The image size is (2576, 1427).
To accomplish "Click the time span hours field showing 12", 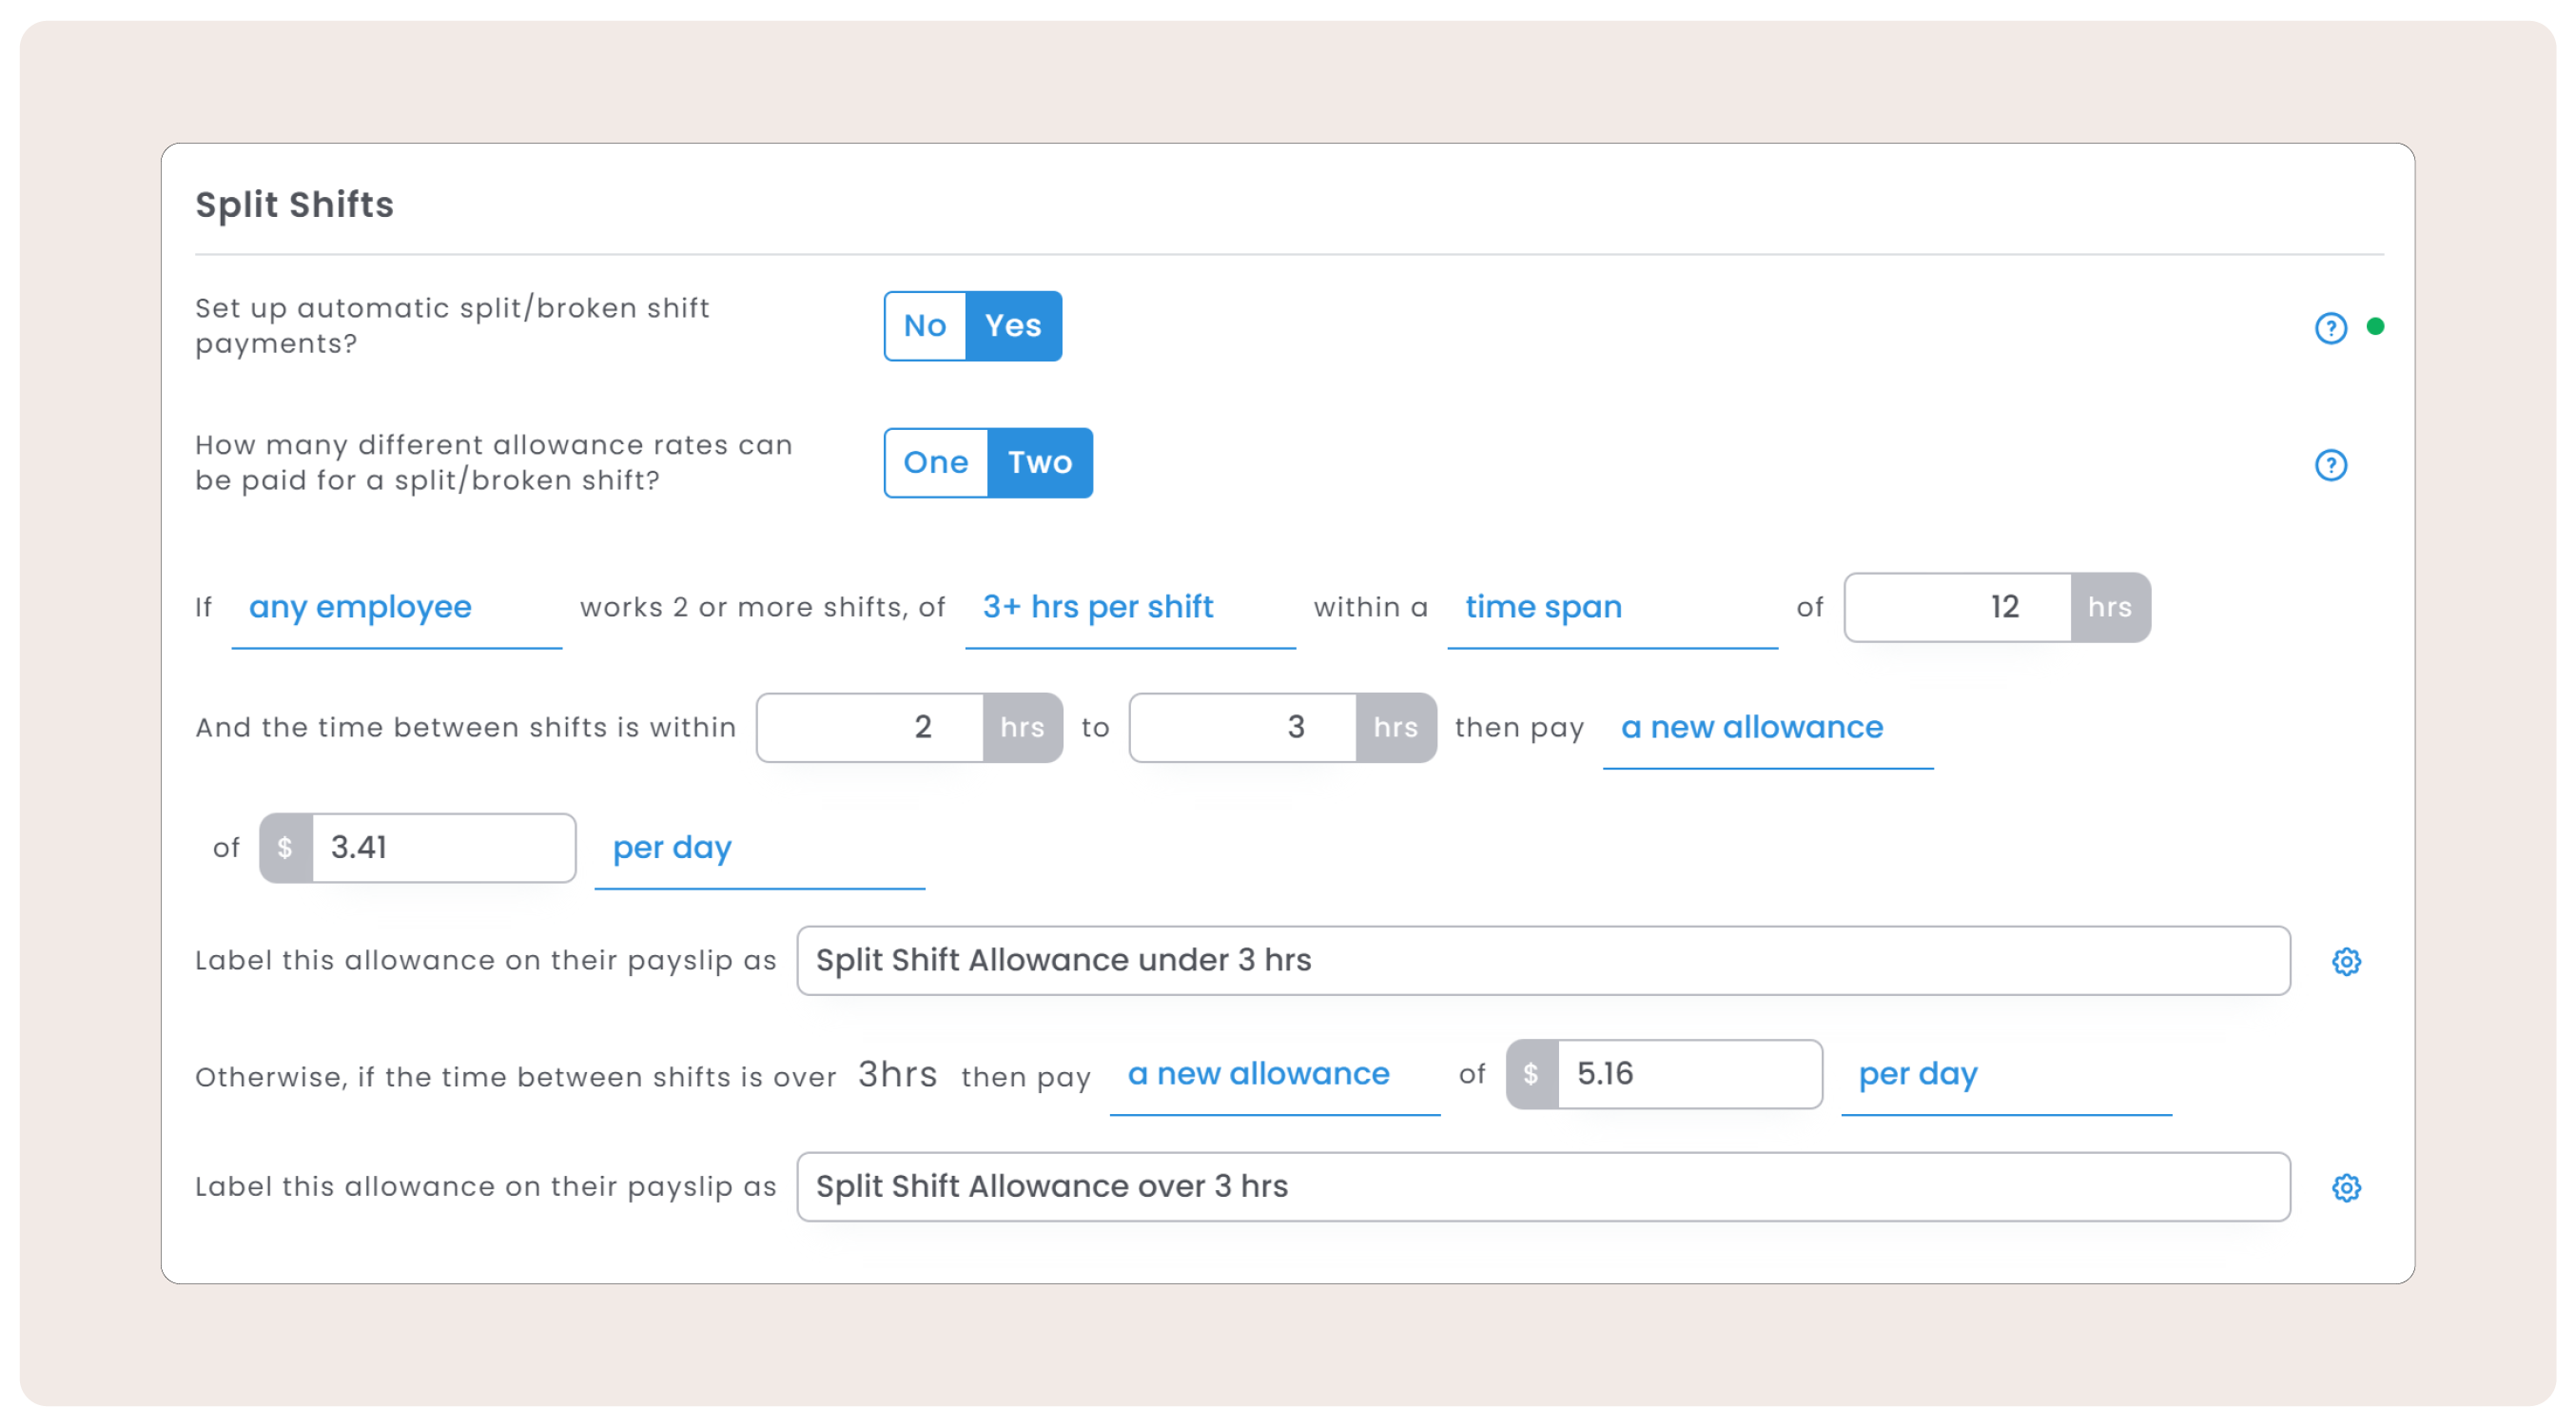I will (1957, 608).
